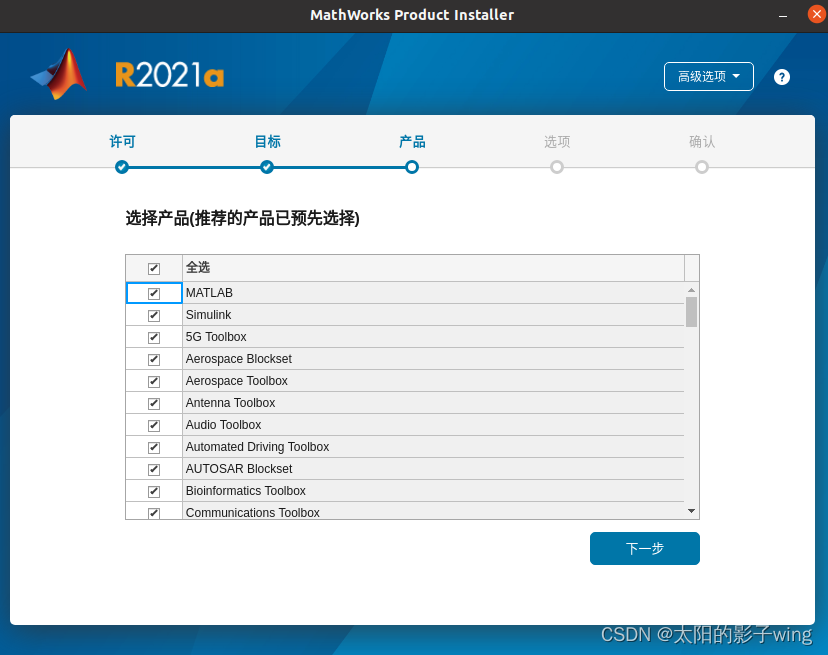Go back to the 许可 step label
Viewport: 828px width, 655px height.
click(122, 142)
